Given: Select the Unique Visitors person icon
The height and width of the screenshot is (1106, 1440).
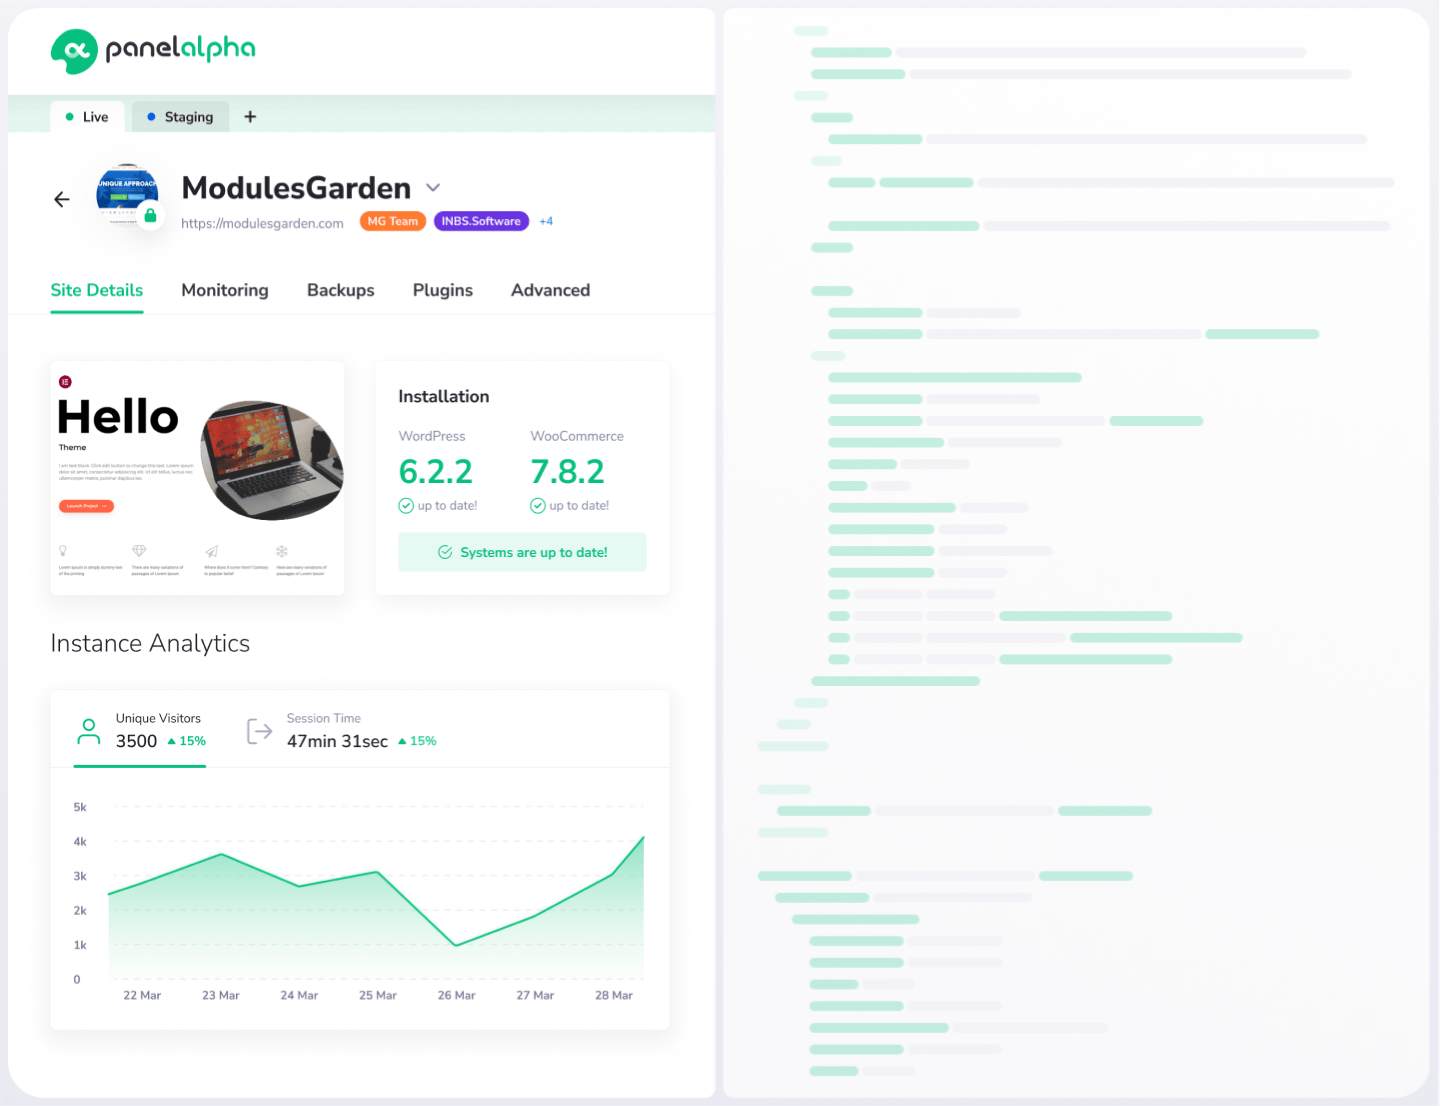Looking at the screenshot, I should coord(88,730).
